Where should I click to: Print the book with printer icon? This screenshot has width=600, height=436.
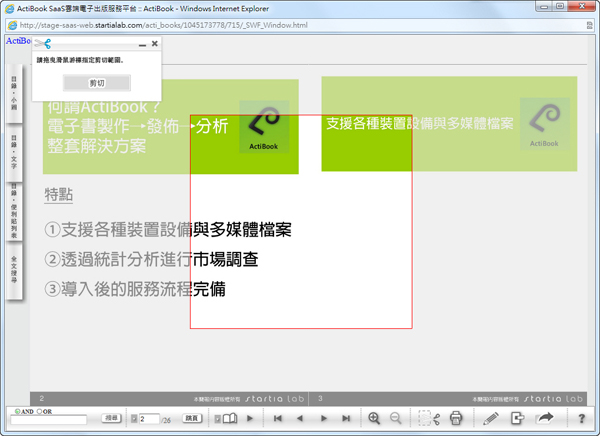pyautogui.click(x=456, y=418)
